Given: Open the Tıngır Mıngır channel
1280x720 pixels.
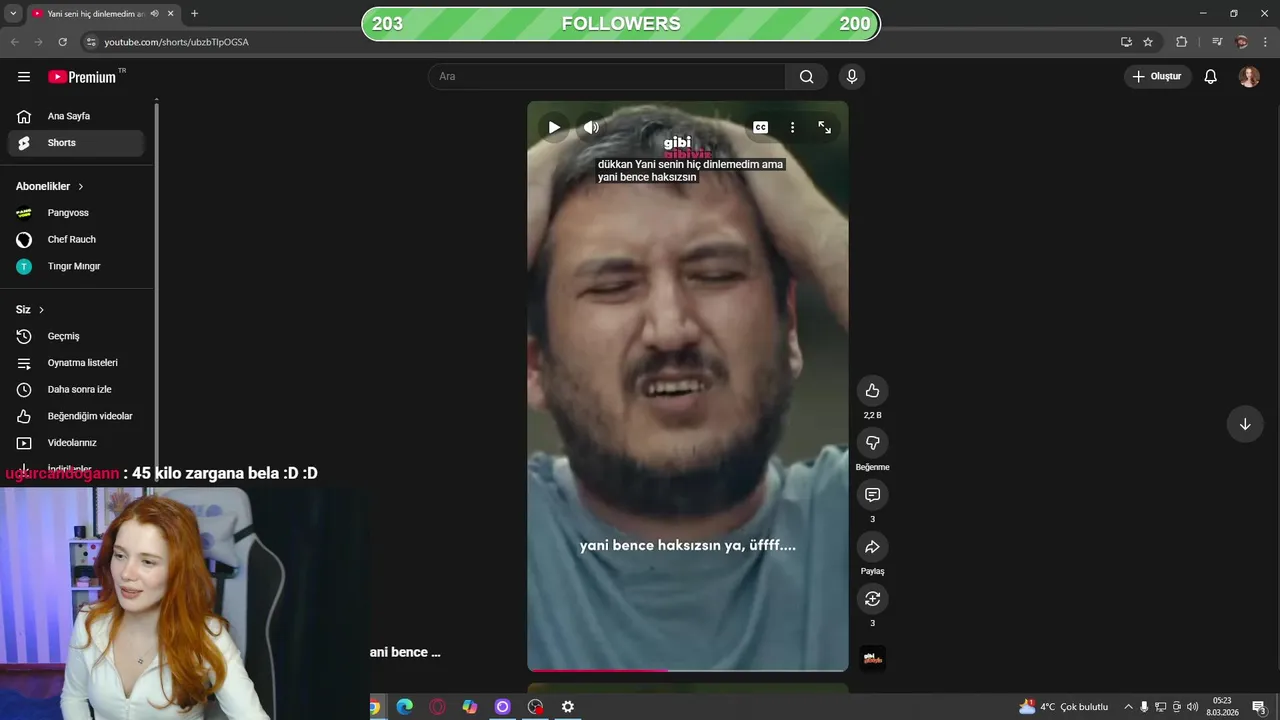Looking at the screenshot, I should pos(76,266).
